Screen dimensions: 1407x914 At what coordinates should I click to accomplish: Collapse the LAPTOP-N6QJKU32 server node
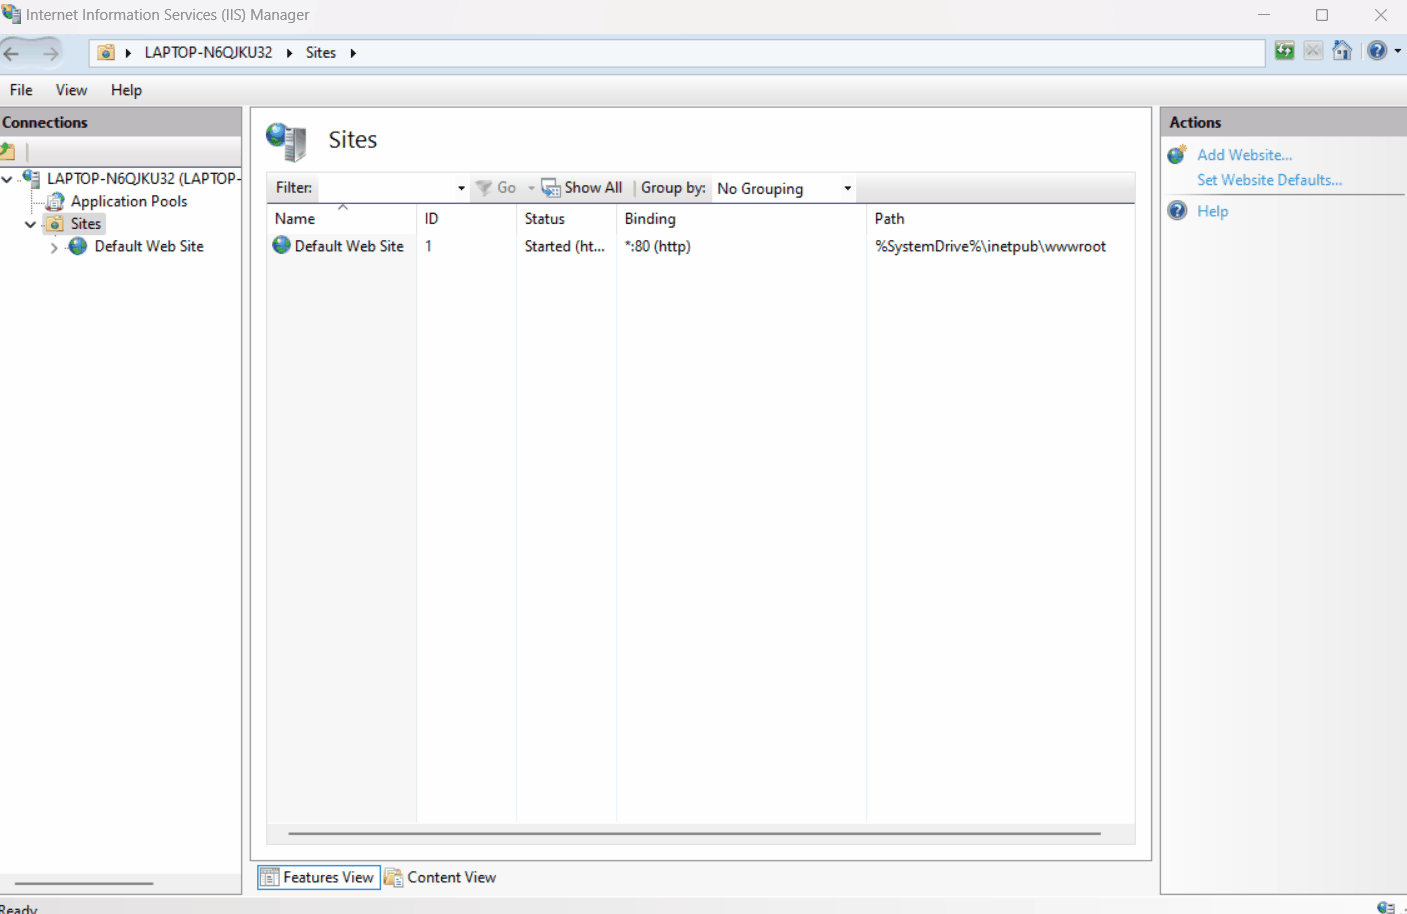[8, 179]
